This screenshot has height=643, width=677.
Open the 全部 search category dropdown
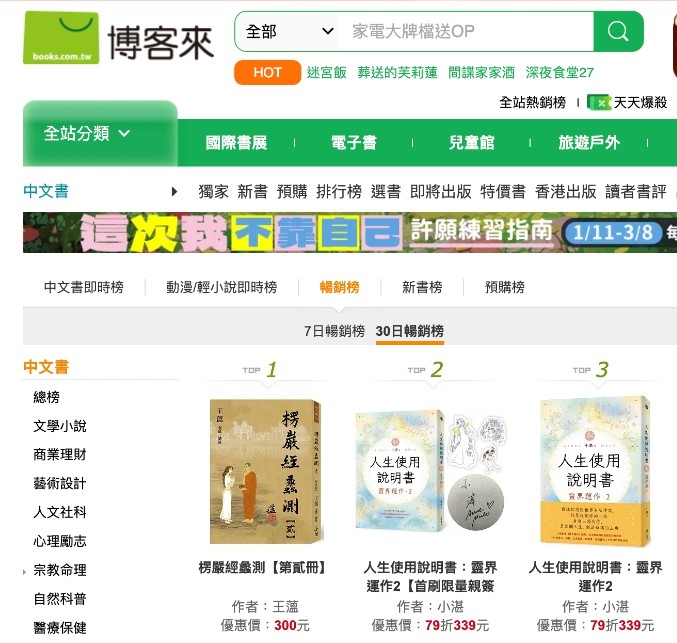288,32
